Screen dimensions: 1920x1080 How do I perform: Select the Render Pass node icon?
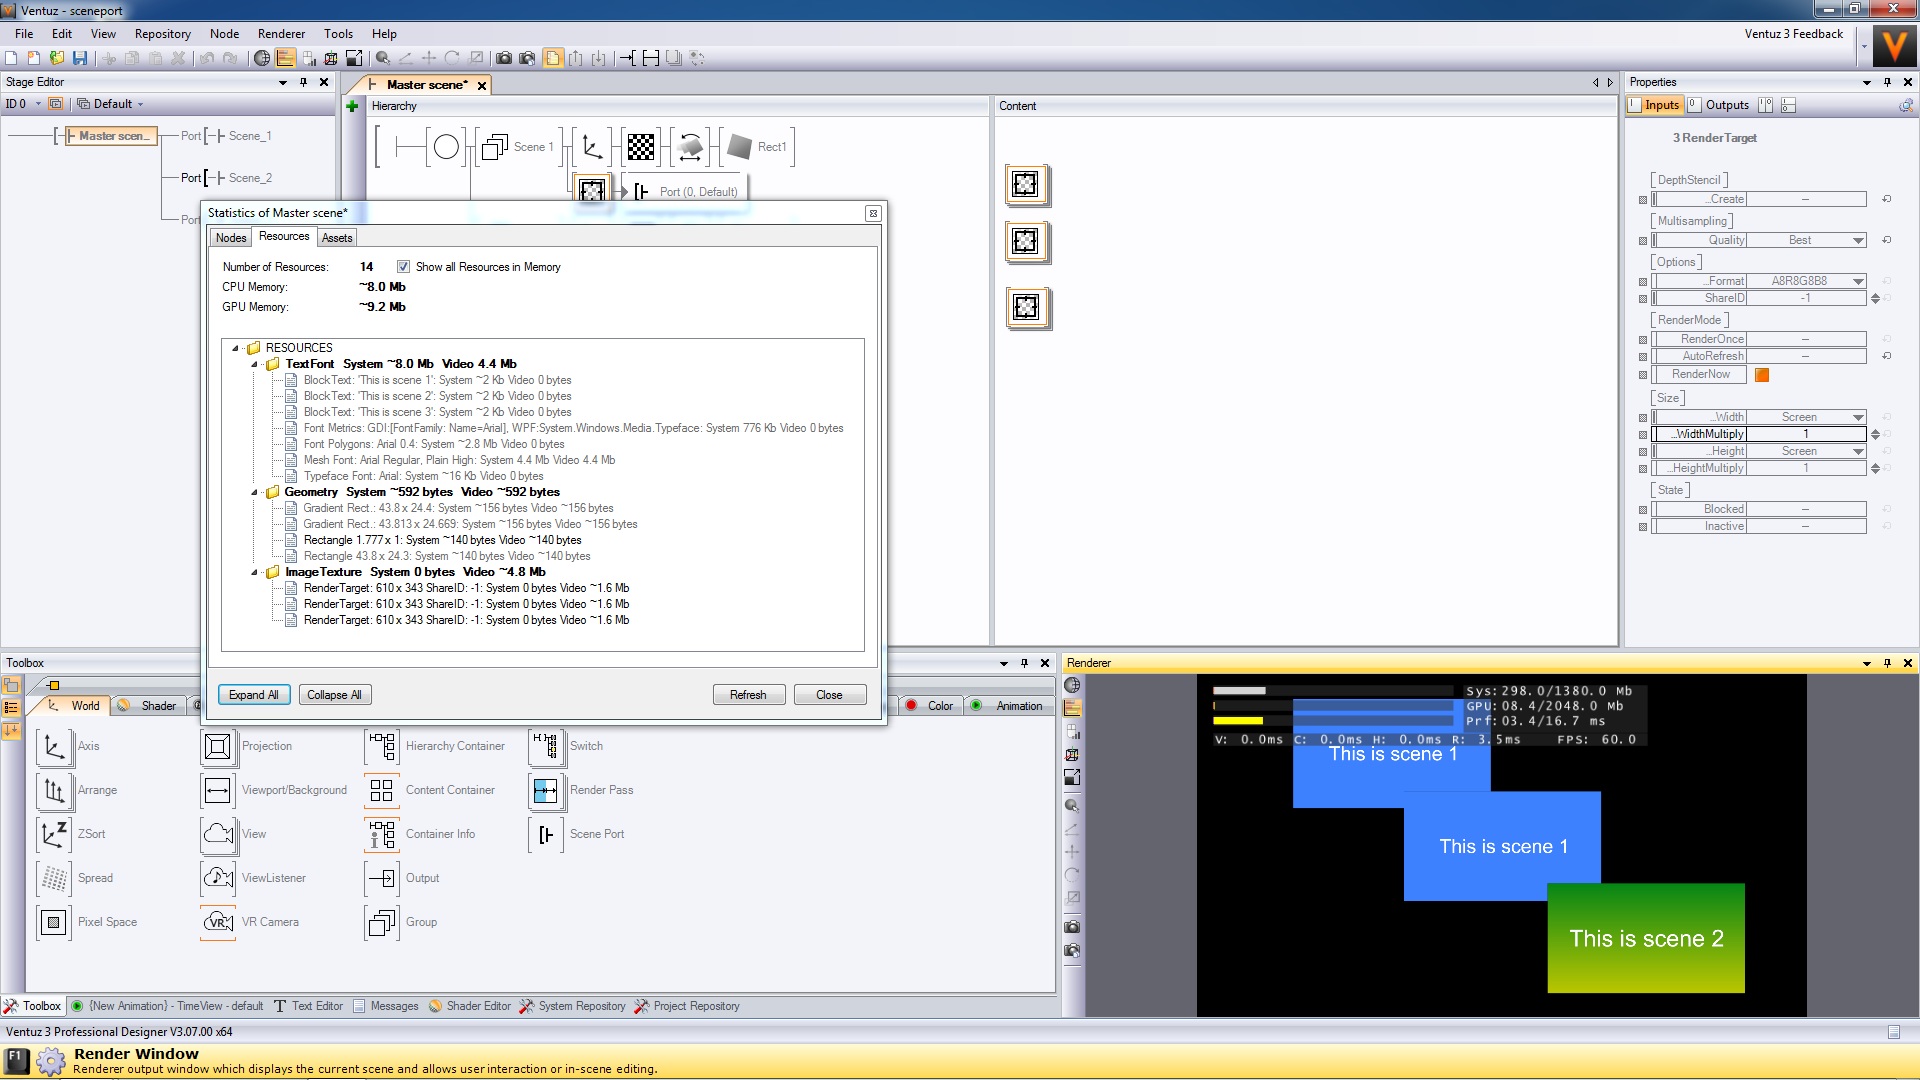point(545,790)
